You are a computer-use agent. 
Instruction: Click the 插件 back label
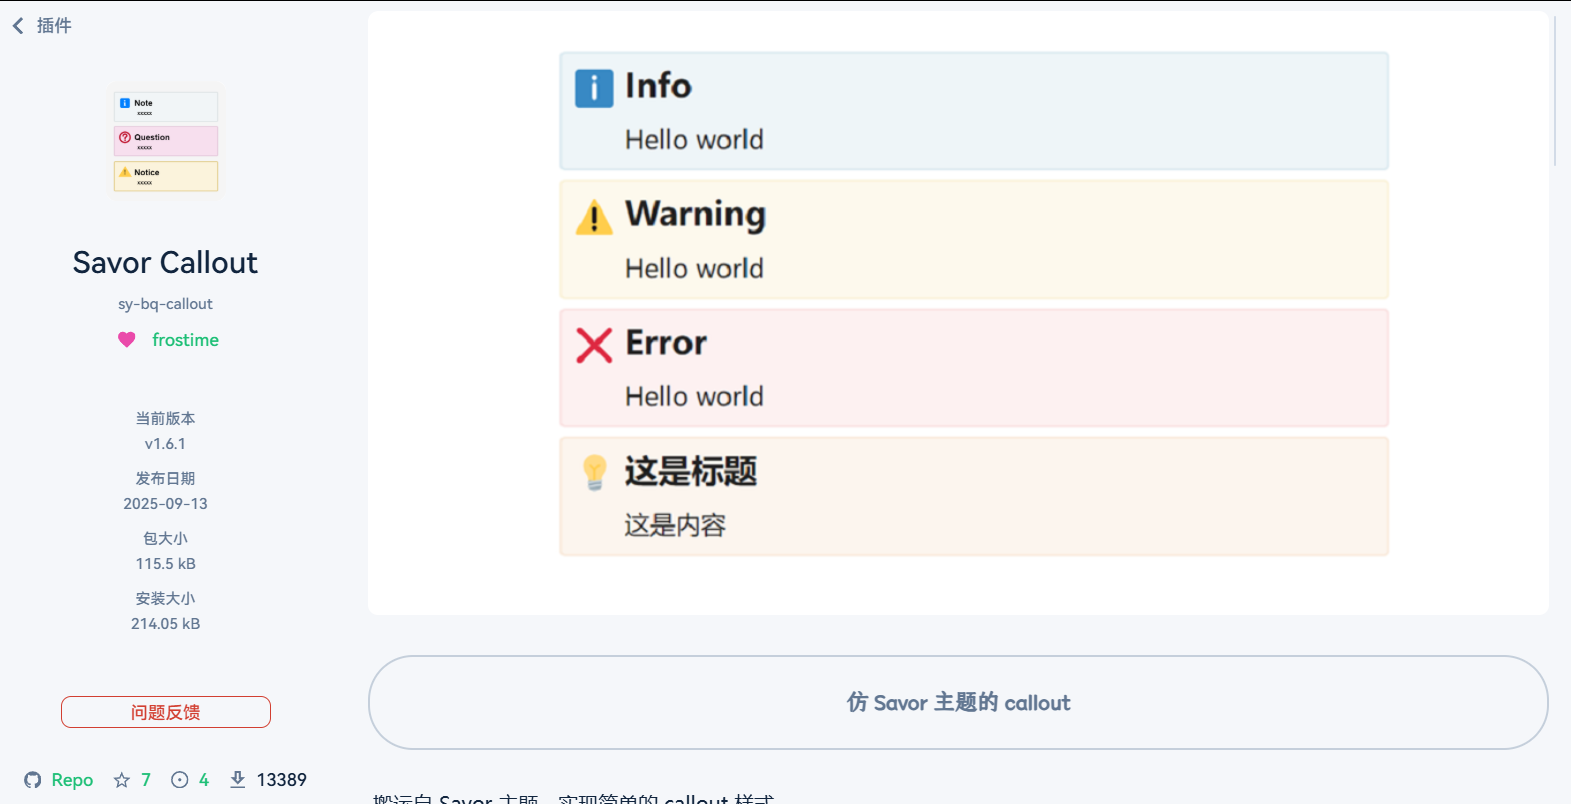coord(54,26)
